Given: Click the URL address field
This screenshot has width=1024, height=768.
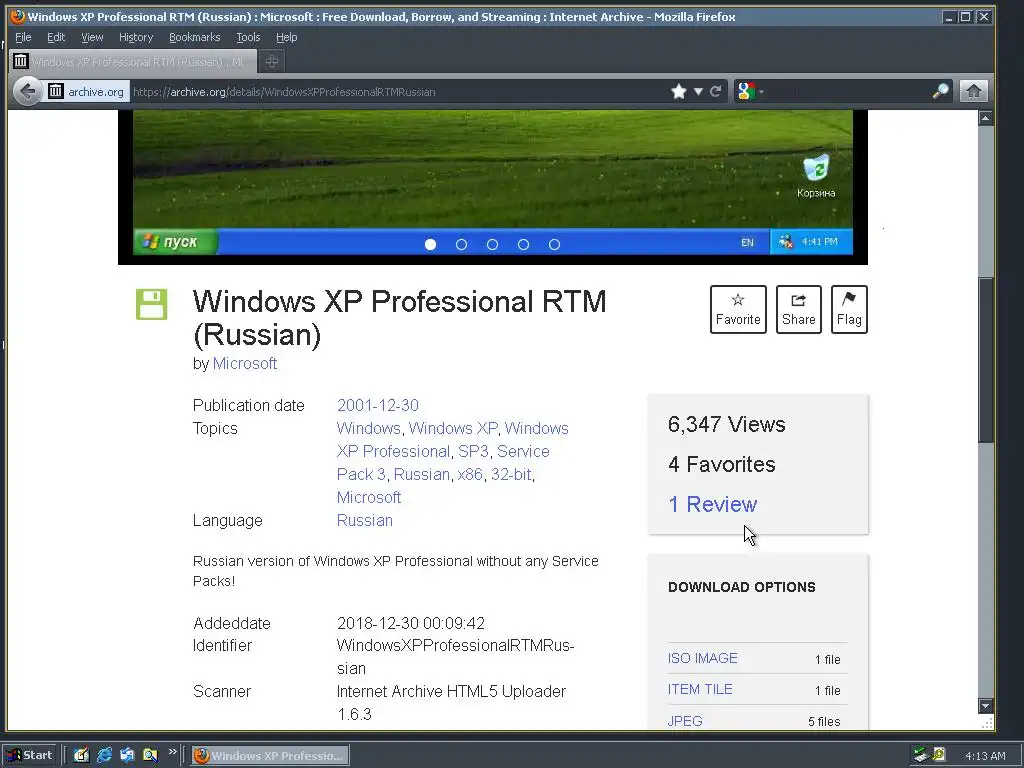Looking at the screenshot, I should tap(398, 91).
